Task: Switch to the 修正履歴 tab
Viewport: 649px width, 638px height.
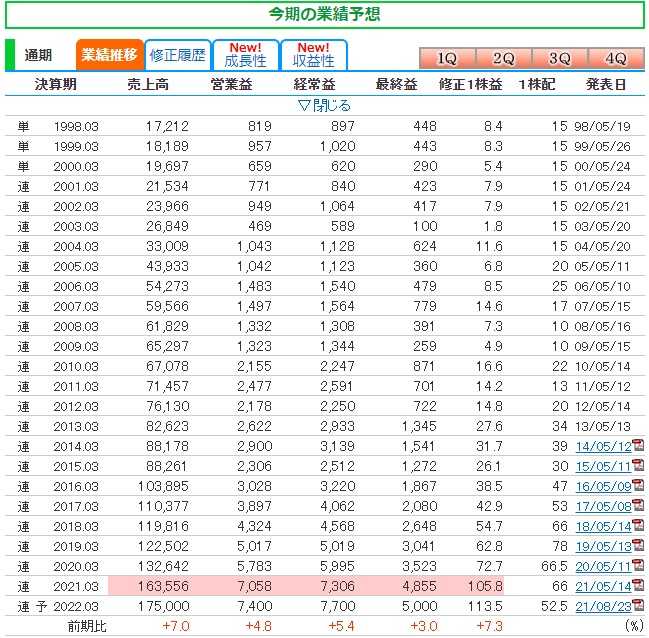Action: [x=176, y=55]
